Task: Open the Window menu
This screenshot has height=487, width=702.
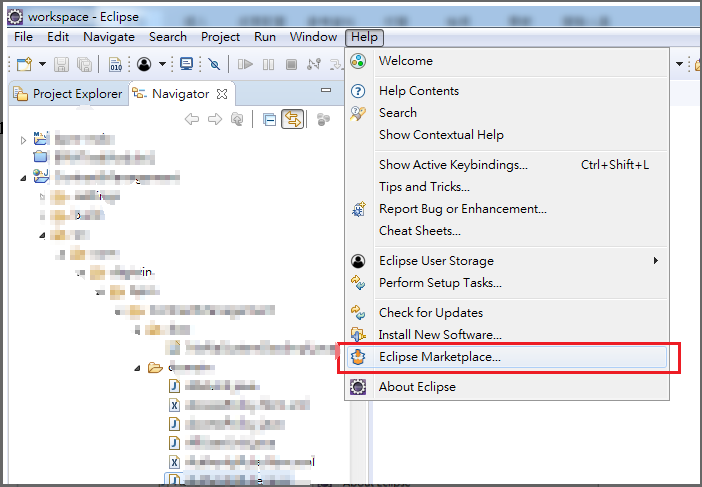Action: pos(313,37)
